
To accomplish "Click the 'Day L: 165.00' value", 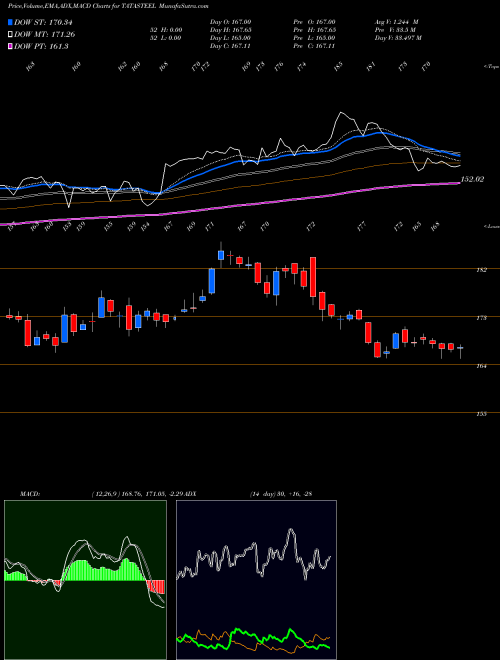I will point(230,38).
